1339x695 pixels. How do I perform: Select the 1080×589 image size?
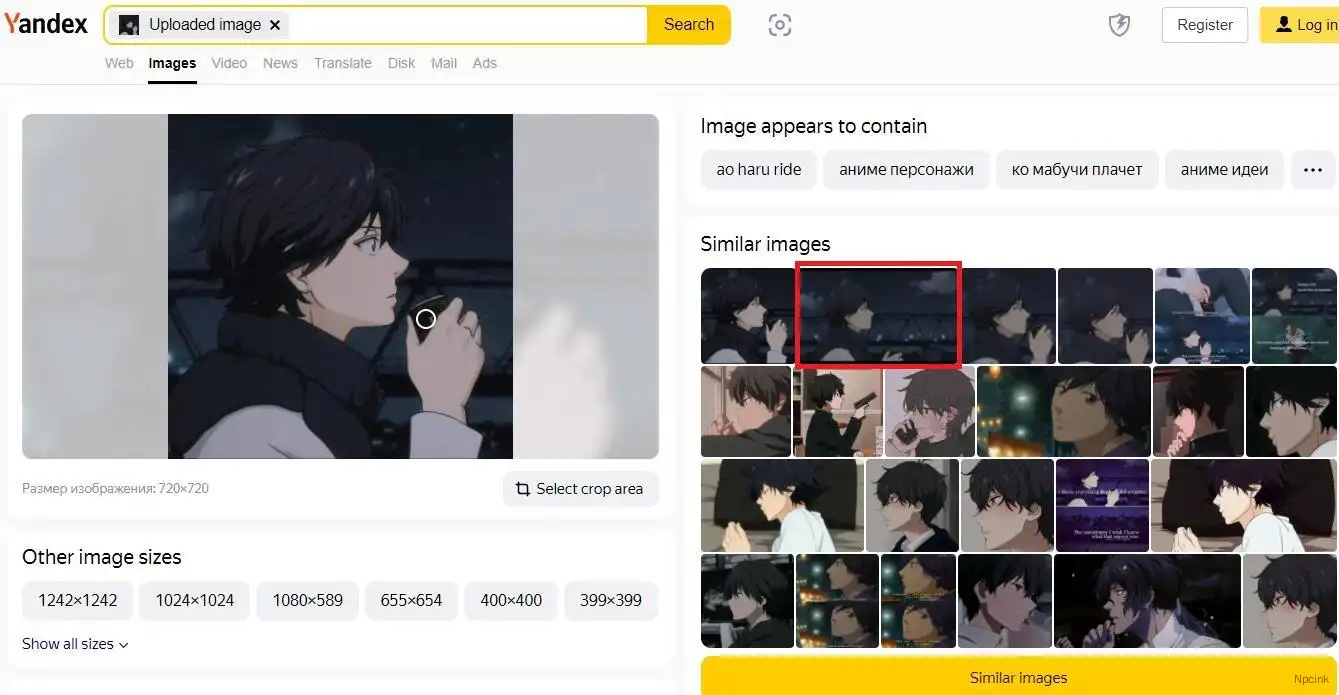[x=308, y=601]
